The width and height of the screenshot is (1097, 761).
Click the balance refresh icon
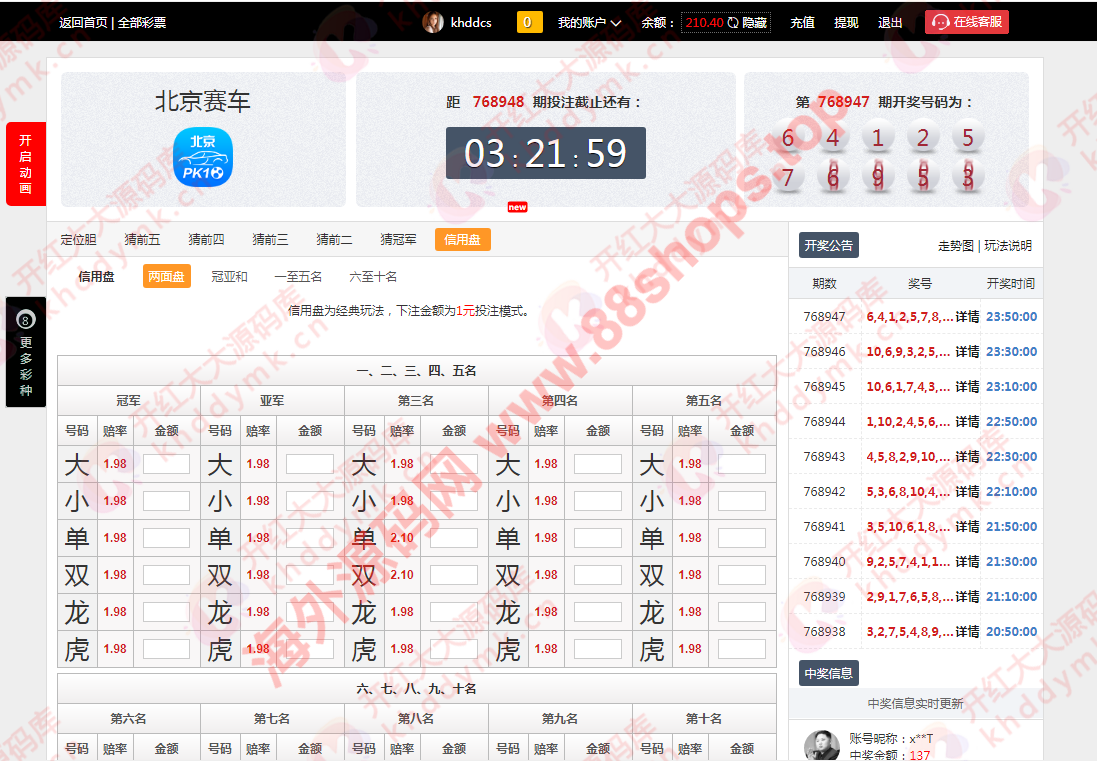point(733,23)
